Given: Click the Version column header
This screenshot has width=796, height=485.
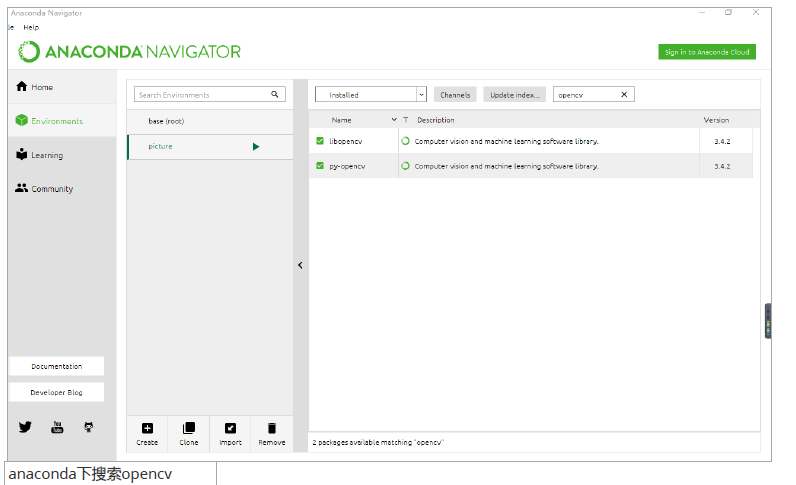Looking at the screenshot, I should pos(716,120).
